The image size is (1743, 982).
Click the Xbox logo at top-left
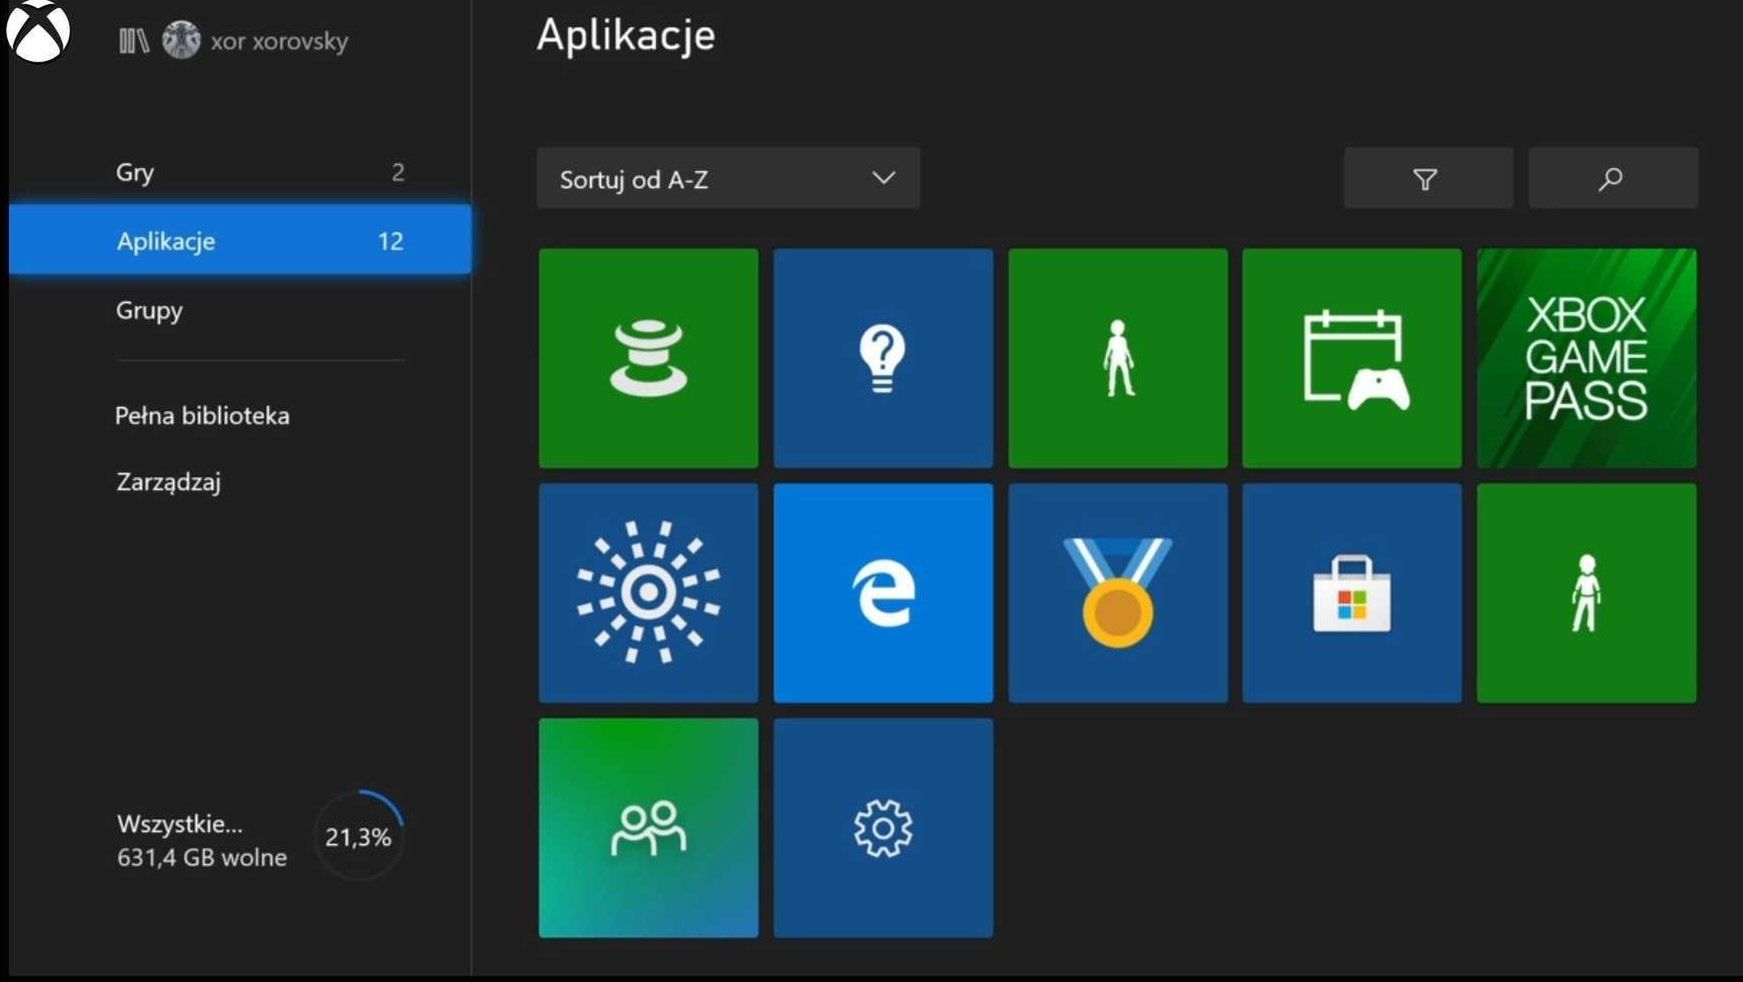(38, 31)
